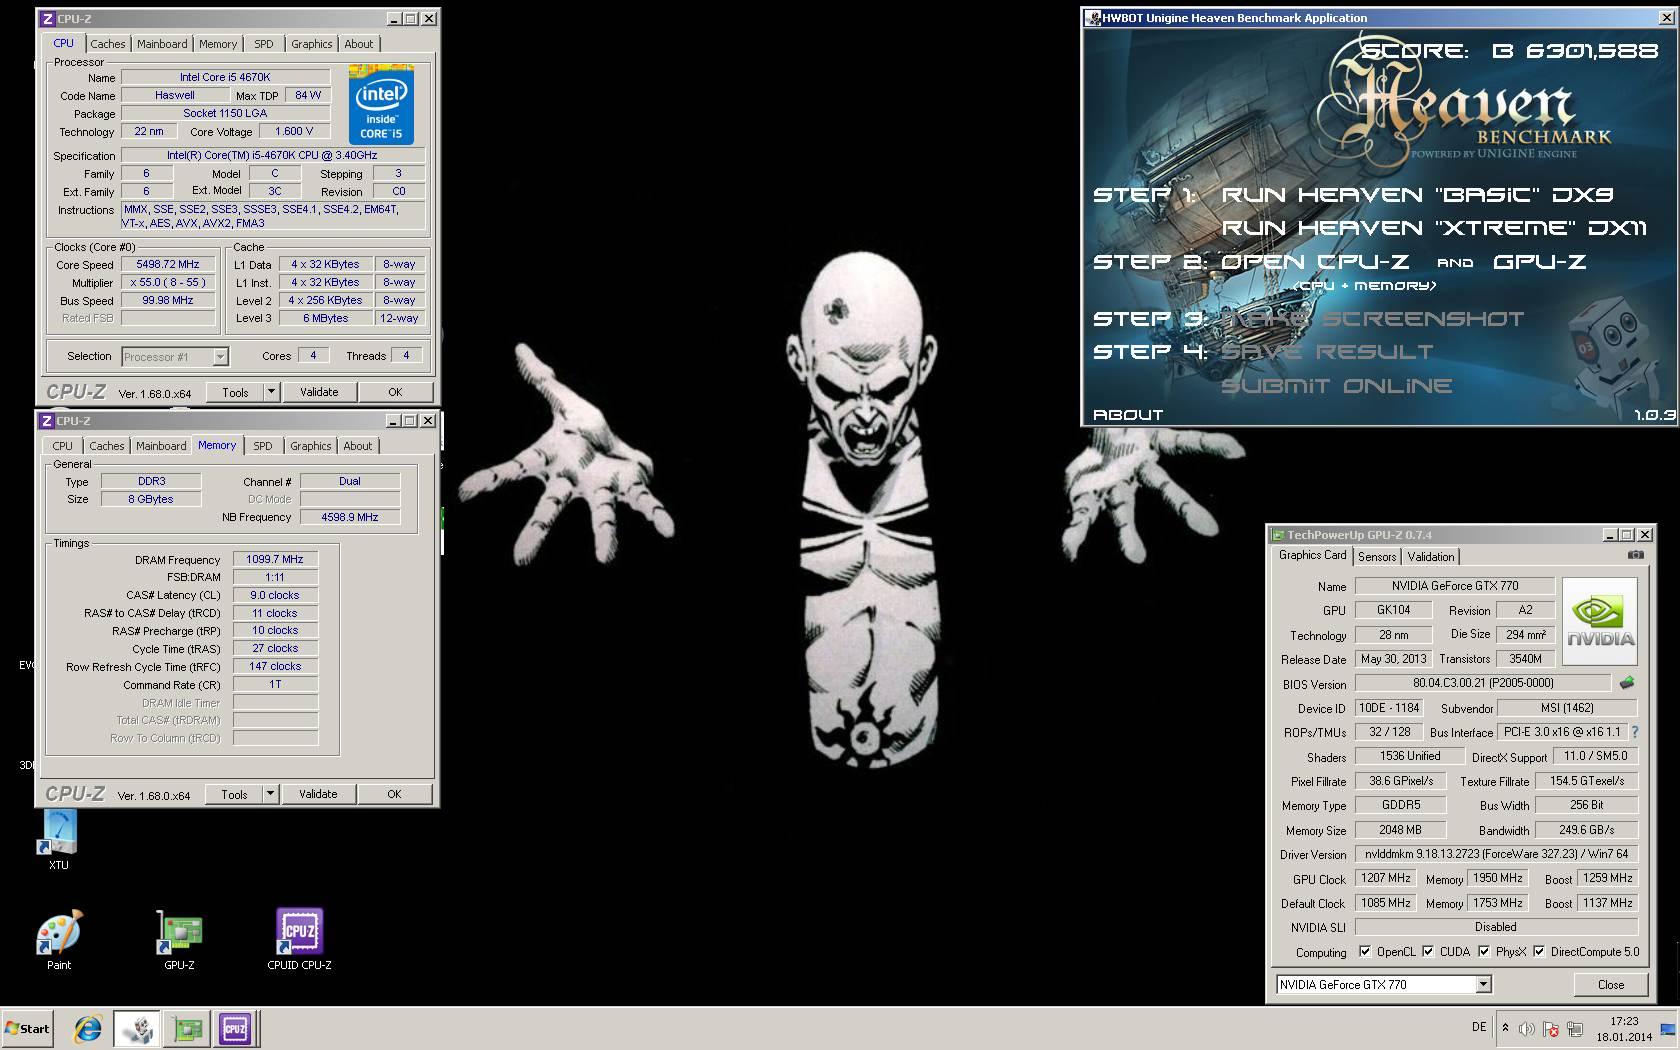Click the HWBOT Heaven window title icon
The height and width of the screenshot is (1050, 1680).
[1093, 18]
